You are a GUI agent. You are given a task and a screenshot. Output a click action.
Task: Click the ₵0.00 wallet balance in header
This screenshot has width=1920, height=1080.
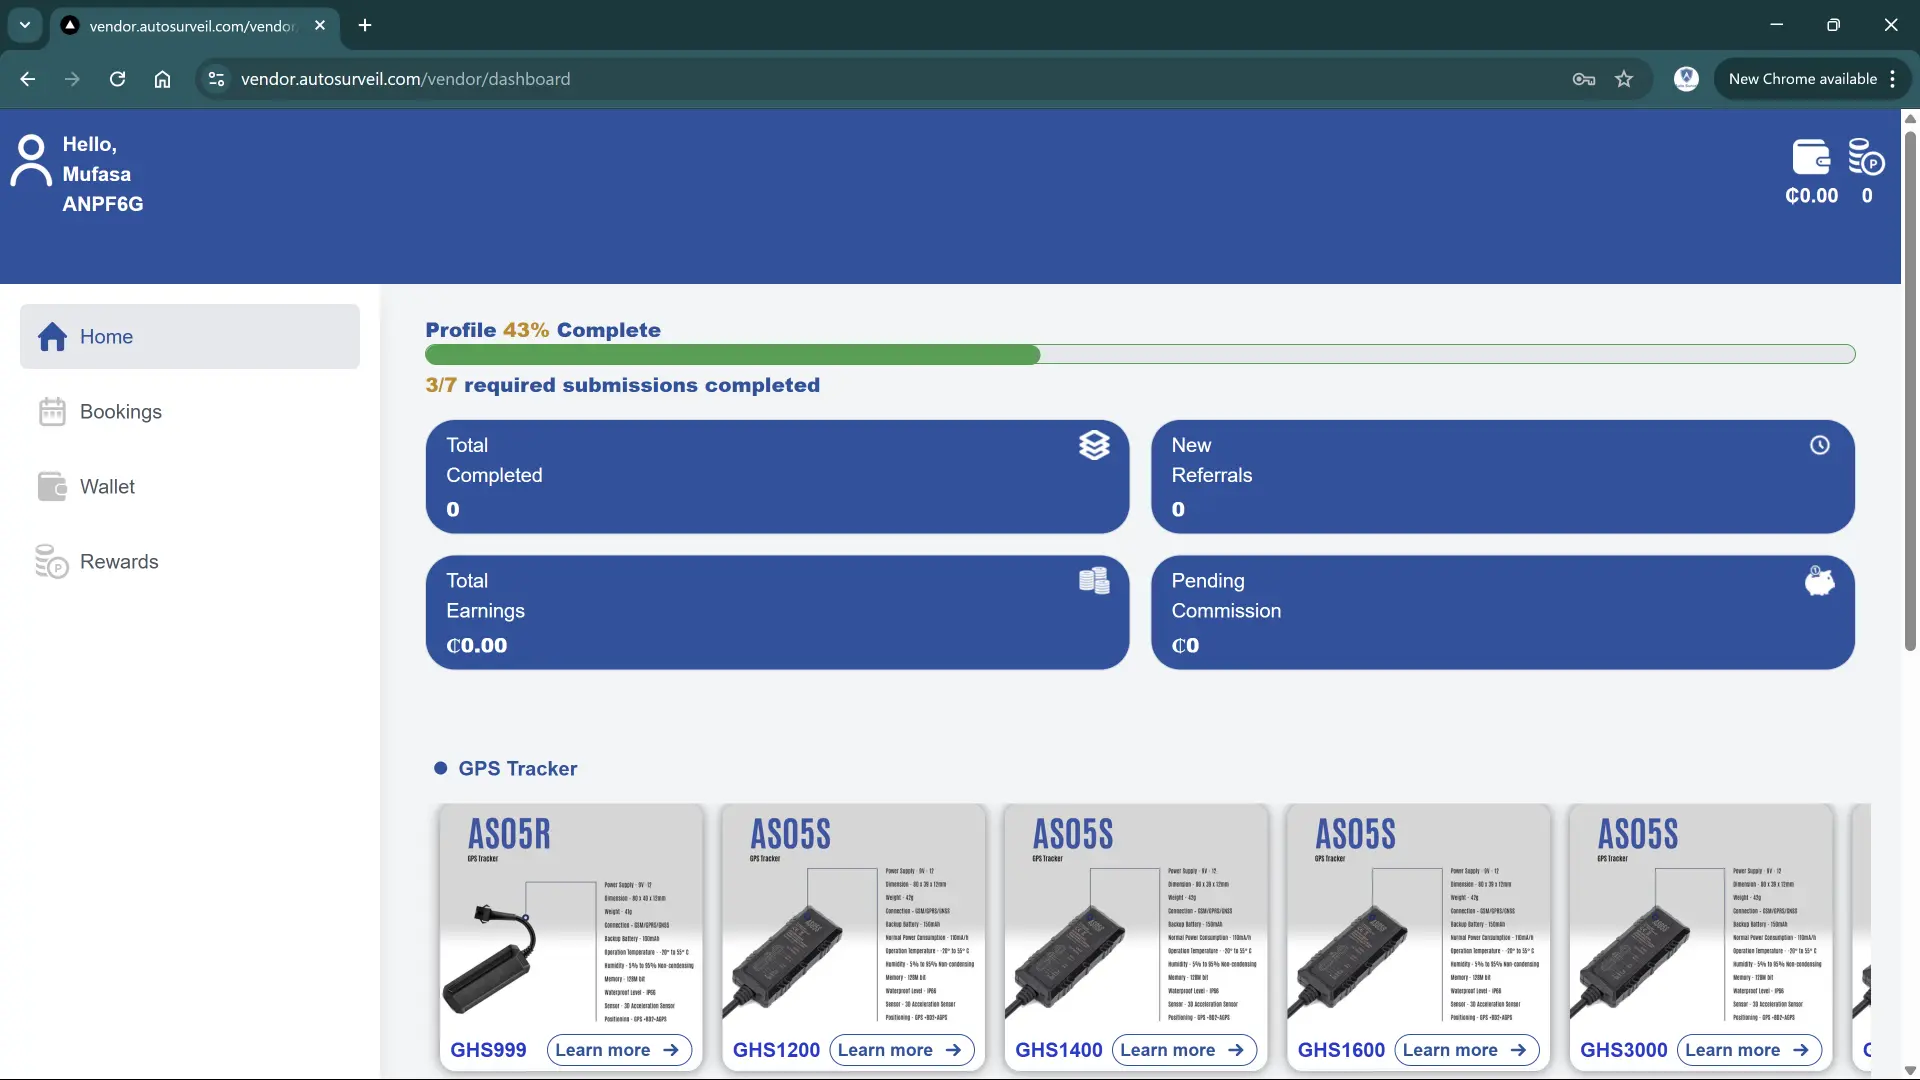[1811, 196]
